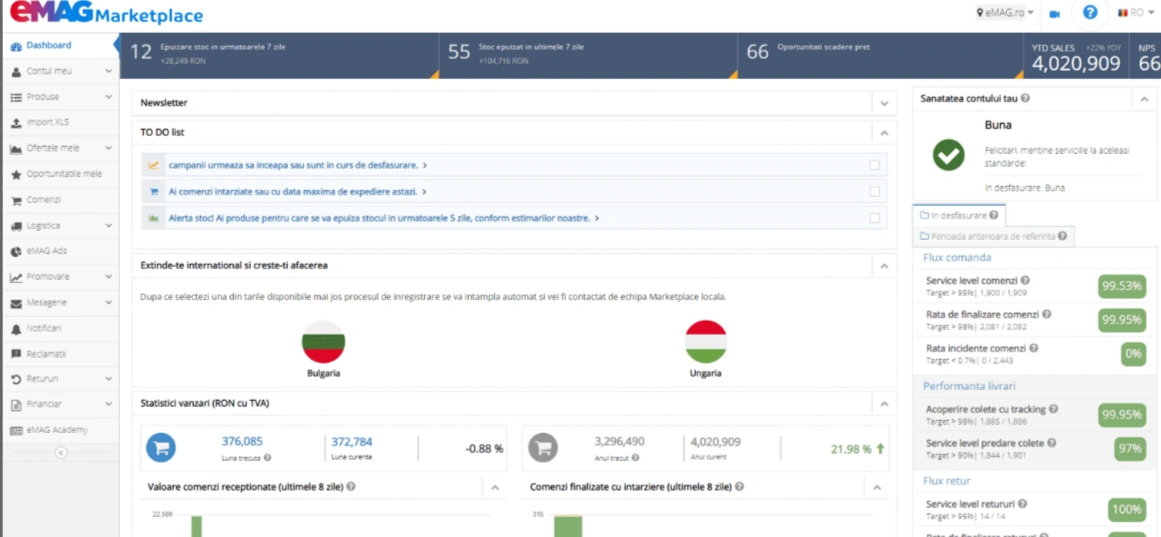Switch to Perioada anterioara de referinta tab
Viewport: 1161px width, 537px height.
pos(992,236)
